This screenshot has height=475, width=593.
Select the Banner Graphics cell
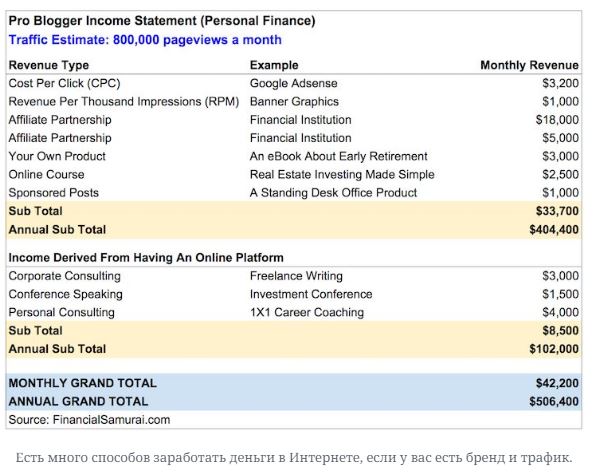pyautogui.click(x=294, y=101)
